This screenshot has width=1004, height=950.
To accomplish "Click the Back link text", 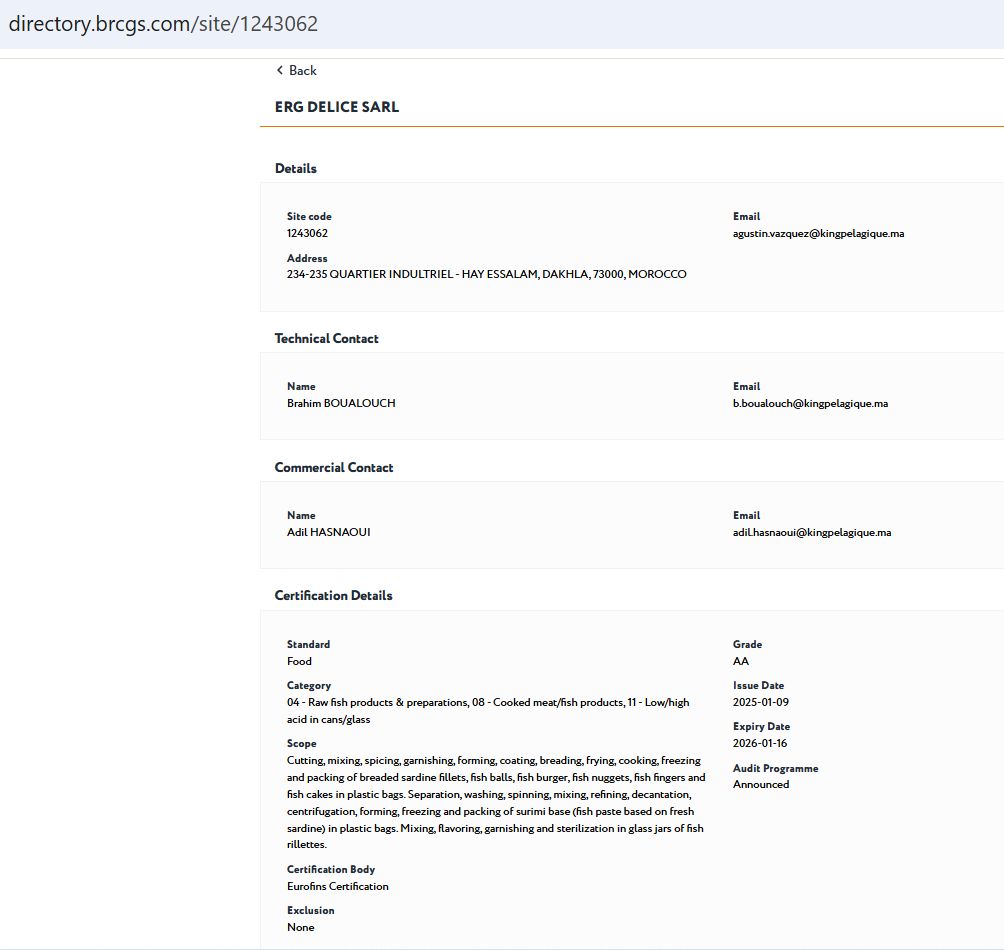I will pyautogui.click(x=302, y=70).
